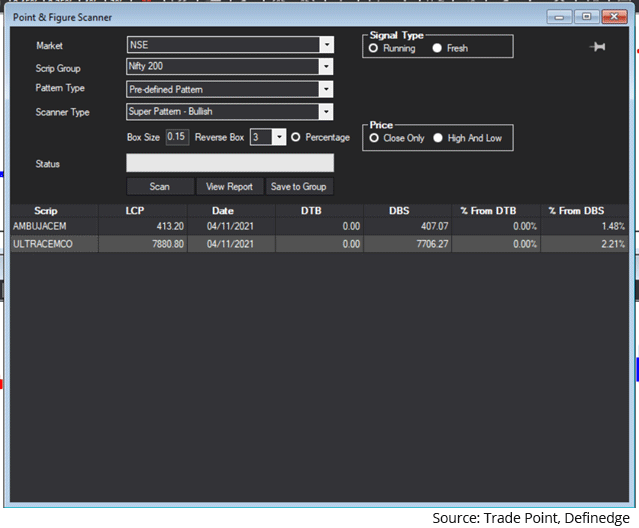Click the Date column header

tap(231, 211)
